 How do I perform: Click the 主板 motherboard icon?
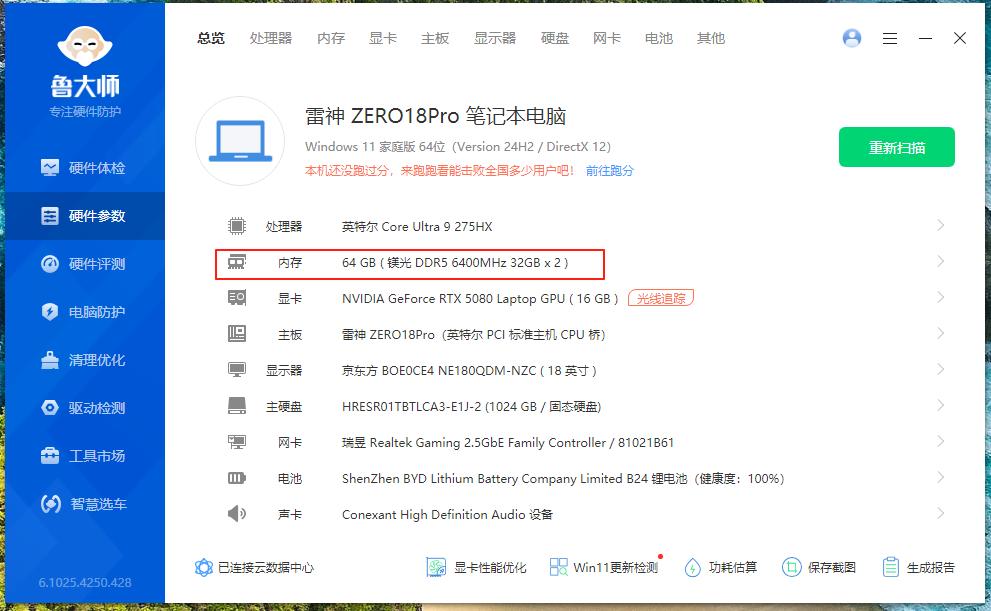tap(237, 334)
